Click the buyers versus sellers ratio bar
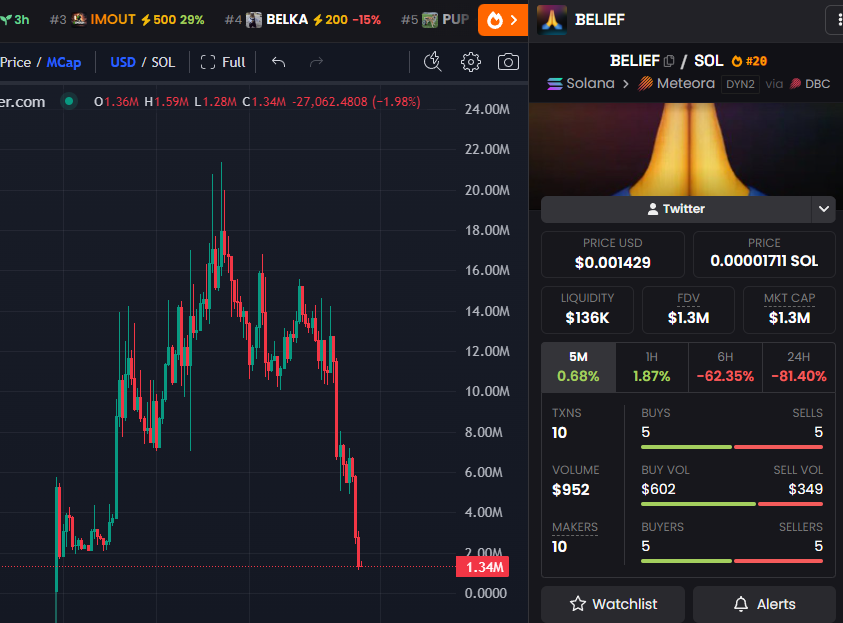 732,561
